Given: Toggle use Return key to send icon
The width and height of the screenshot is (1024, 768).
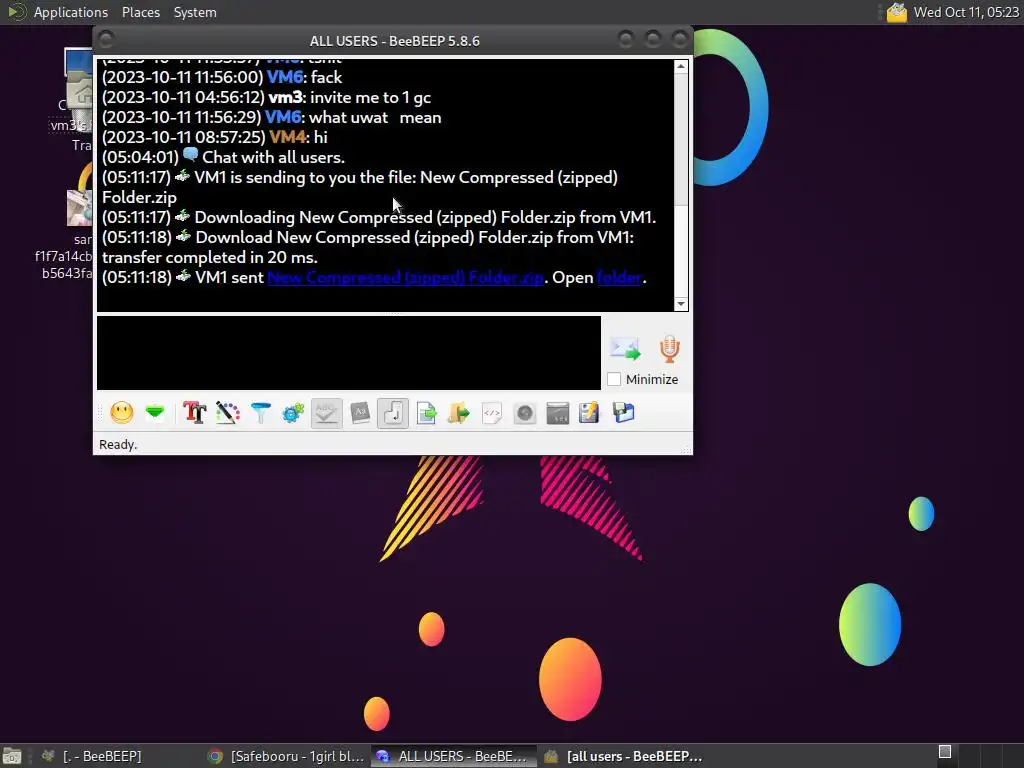Looking at the screenshot, I should pos(393,413).
